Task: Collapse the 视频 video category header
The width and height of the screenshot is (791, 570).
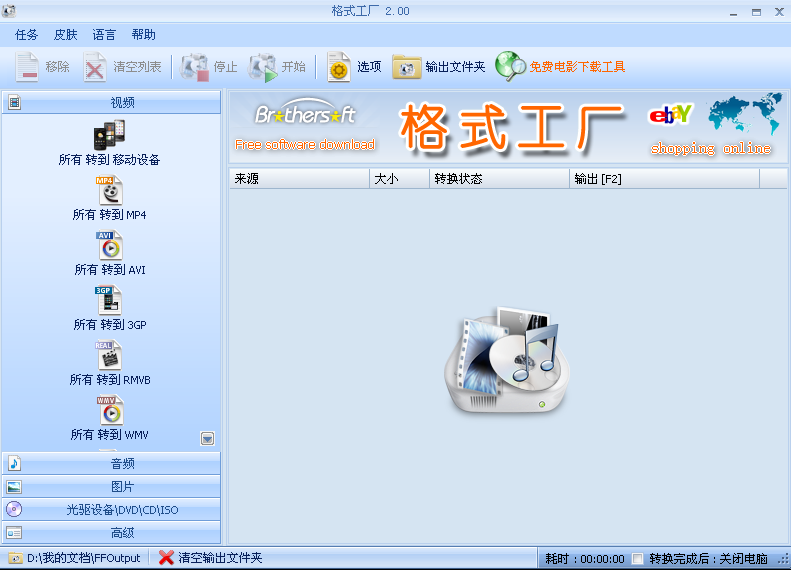Action: (111, 102)
